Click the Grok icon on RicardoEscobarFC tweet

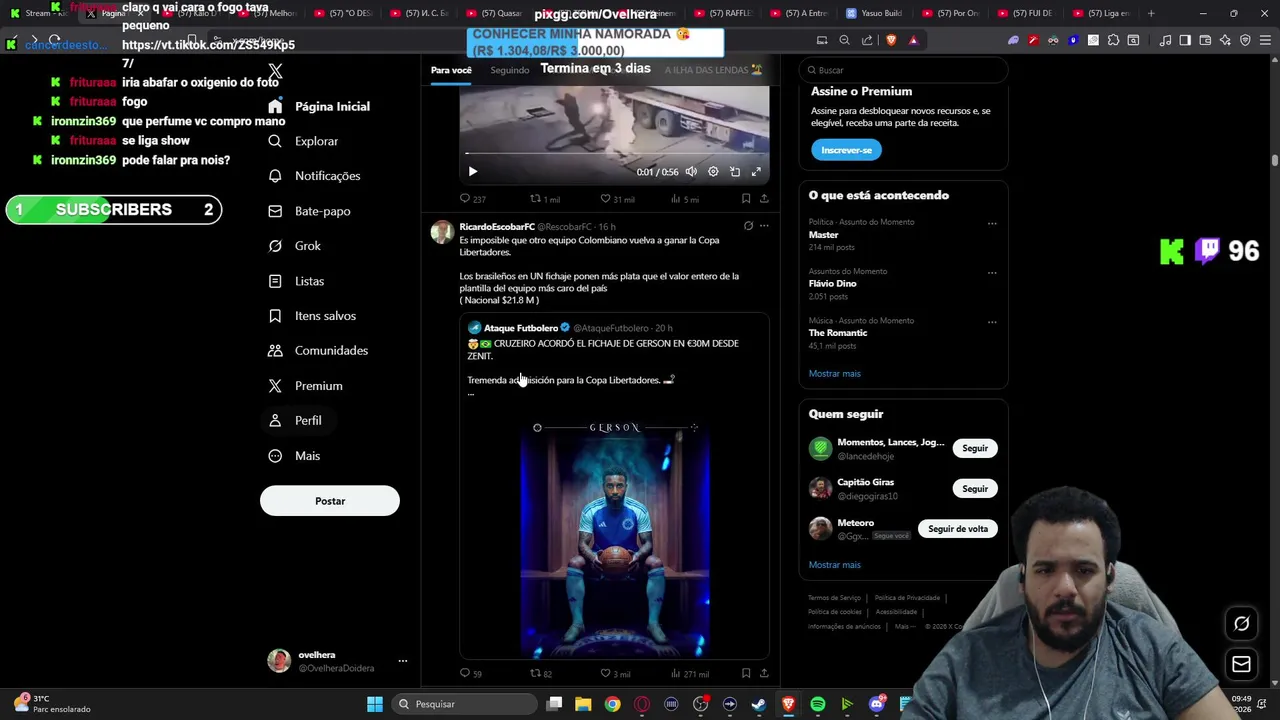(x=748, y=226)
